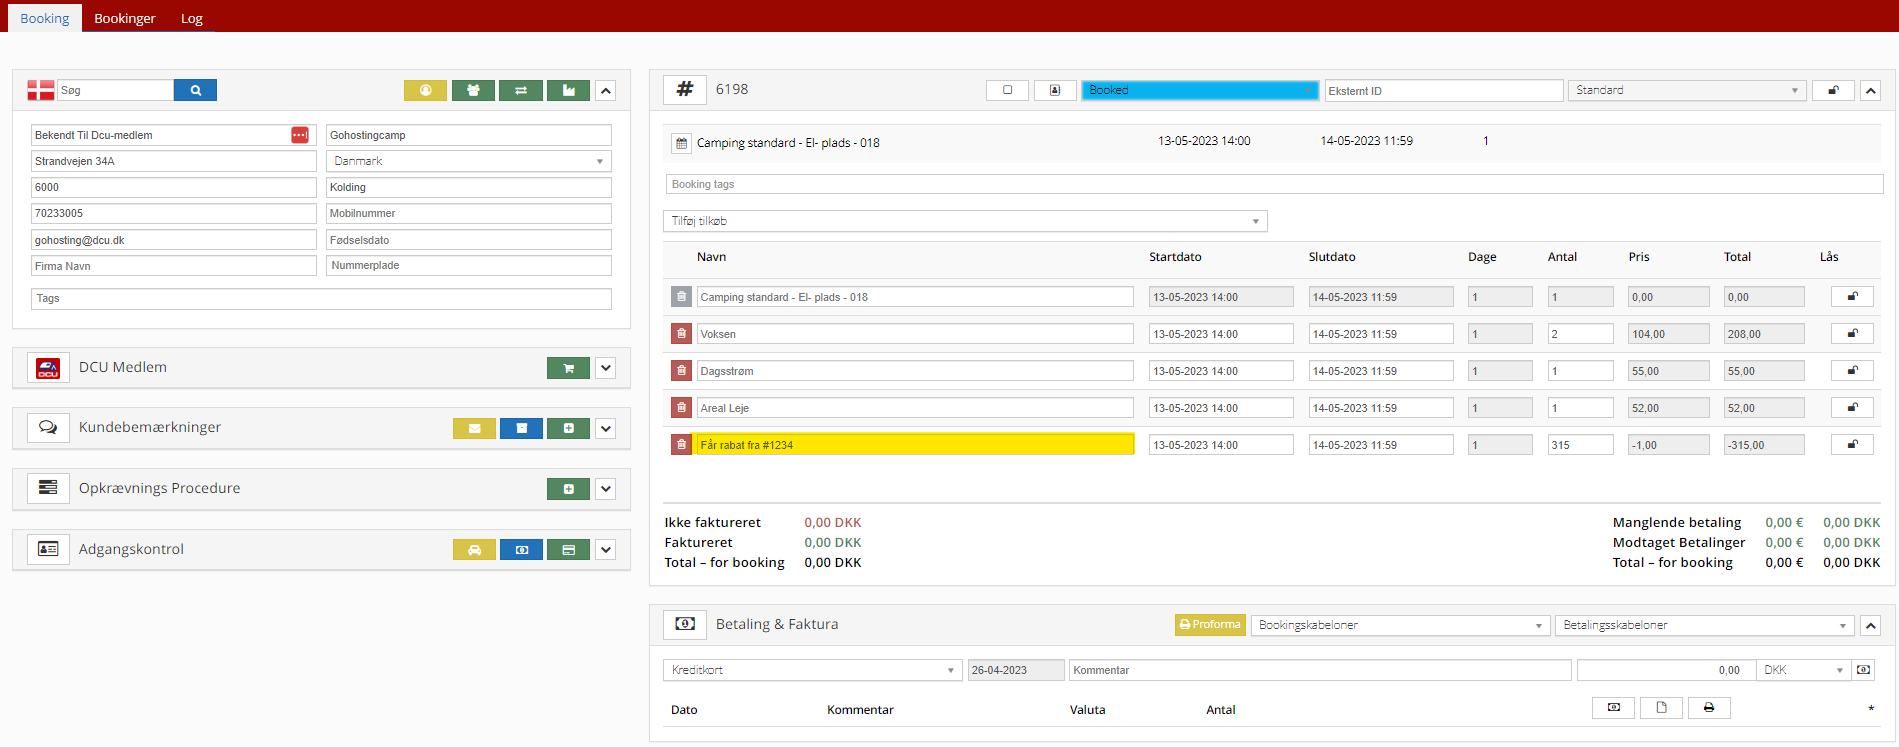Open the Log tab
Image resolution: width=1899 pixels, height=747 pixels.
(x=192, y=18)
